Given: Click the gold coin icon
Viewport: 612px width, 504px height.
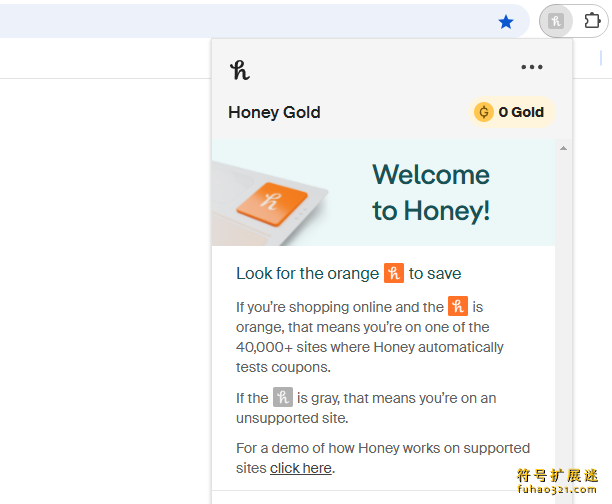Looking at the screenshot, I should pyautogui.click(x=484, y=112).
